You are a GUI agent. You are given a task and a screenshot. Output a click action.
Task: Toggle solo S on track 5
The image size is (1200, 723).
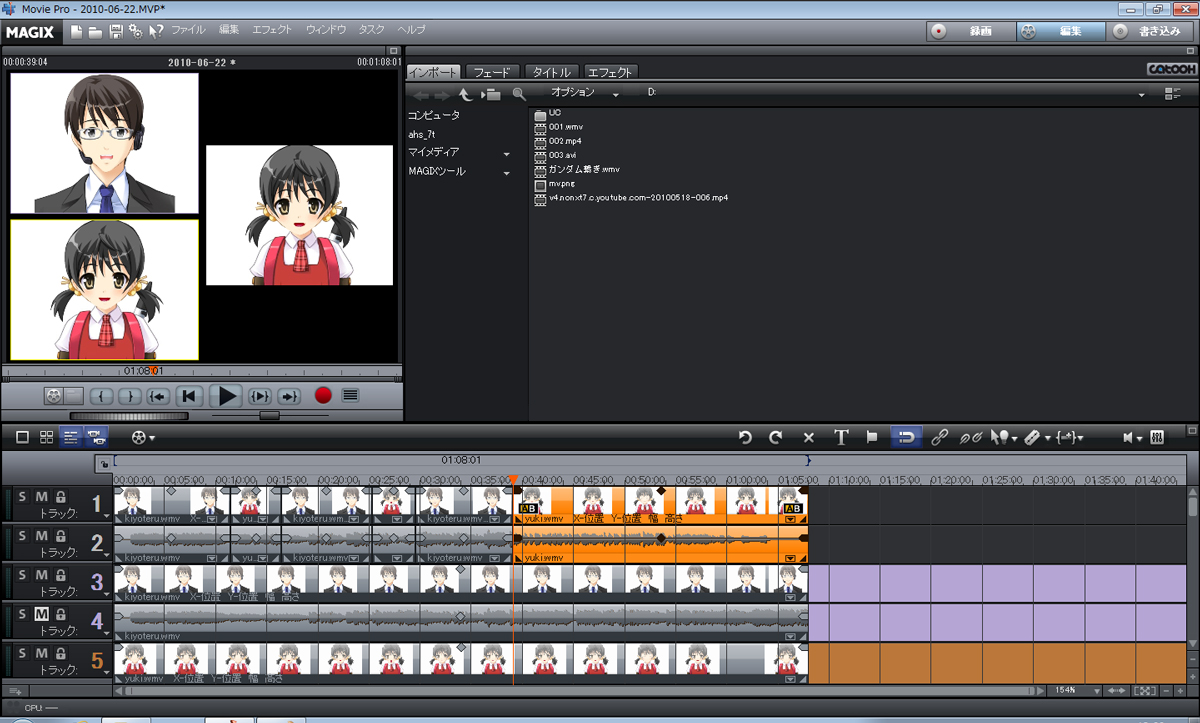point(23,653)
